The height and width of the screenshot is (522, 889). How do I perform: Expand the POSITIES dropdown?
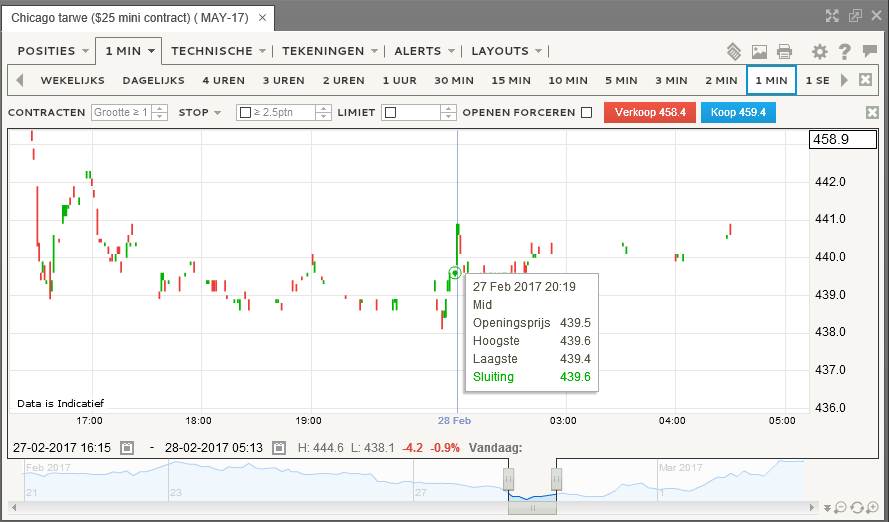(53, 51)
